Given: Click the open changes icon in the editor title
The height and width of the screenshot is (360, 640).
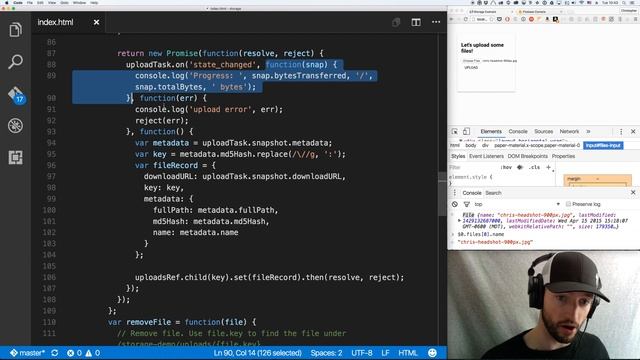Looking at the screenshot, I should [396, 22].
